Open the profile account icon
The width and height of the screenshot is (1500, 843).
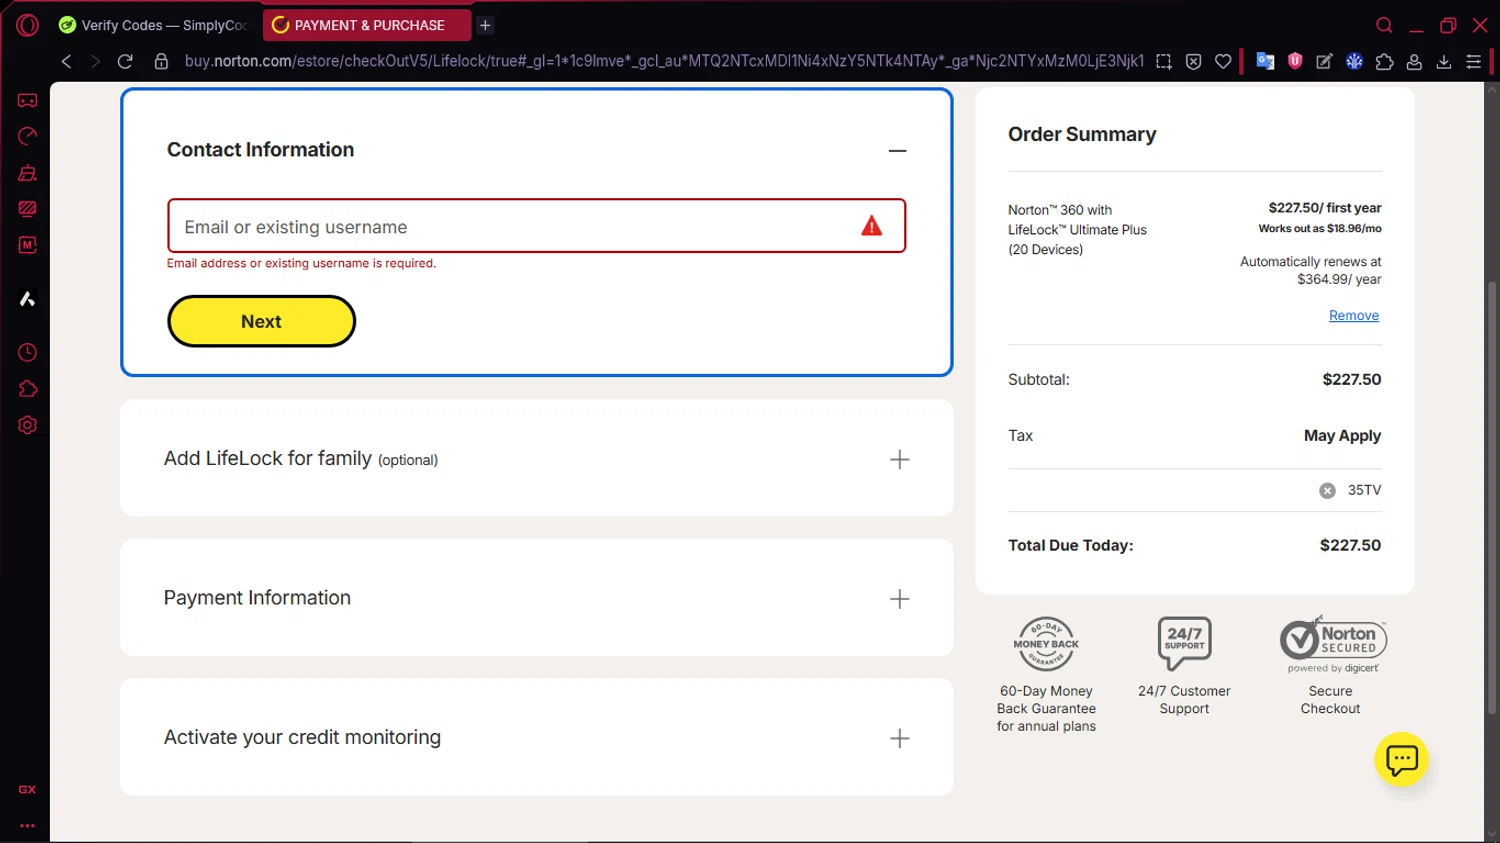click(1414, 61)
